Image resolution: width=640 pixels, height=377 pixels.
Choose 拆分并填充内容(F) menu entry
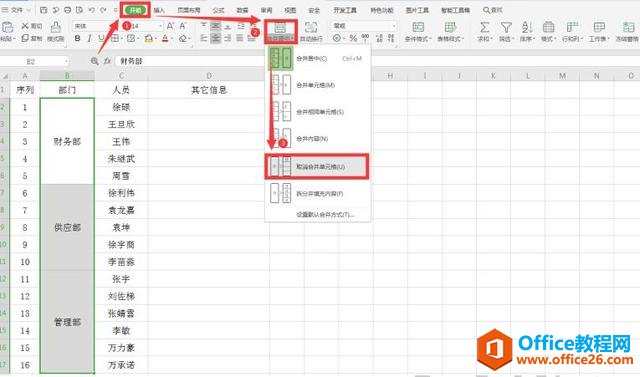[x=318, y=193]
